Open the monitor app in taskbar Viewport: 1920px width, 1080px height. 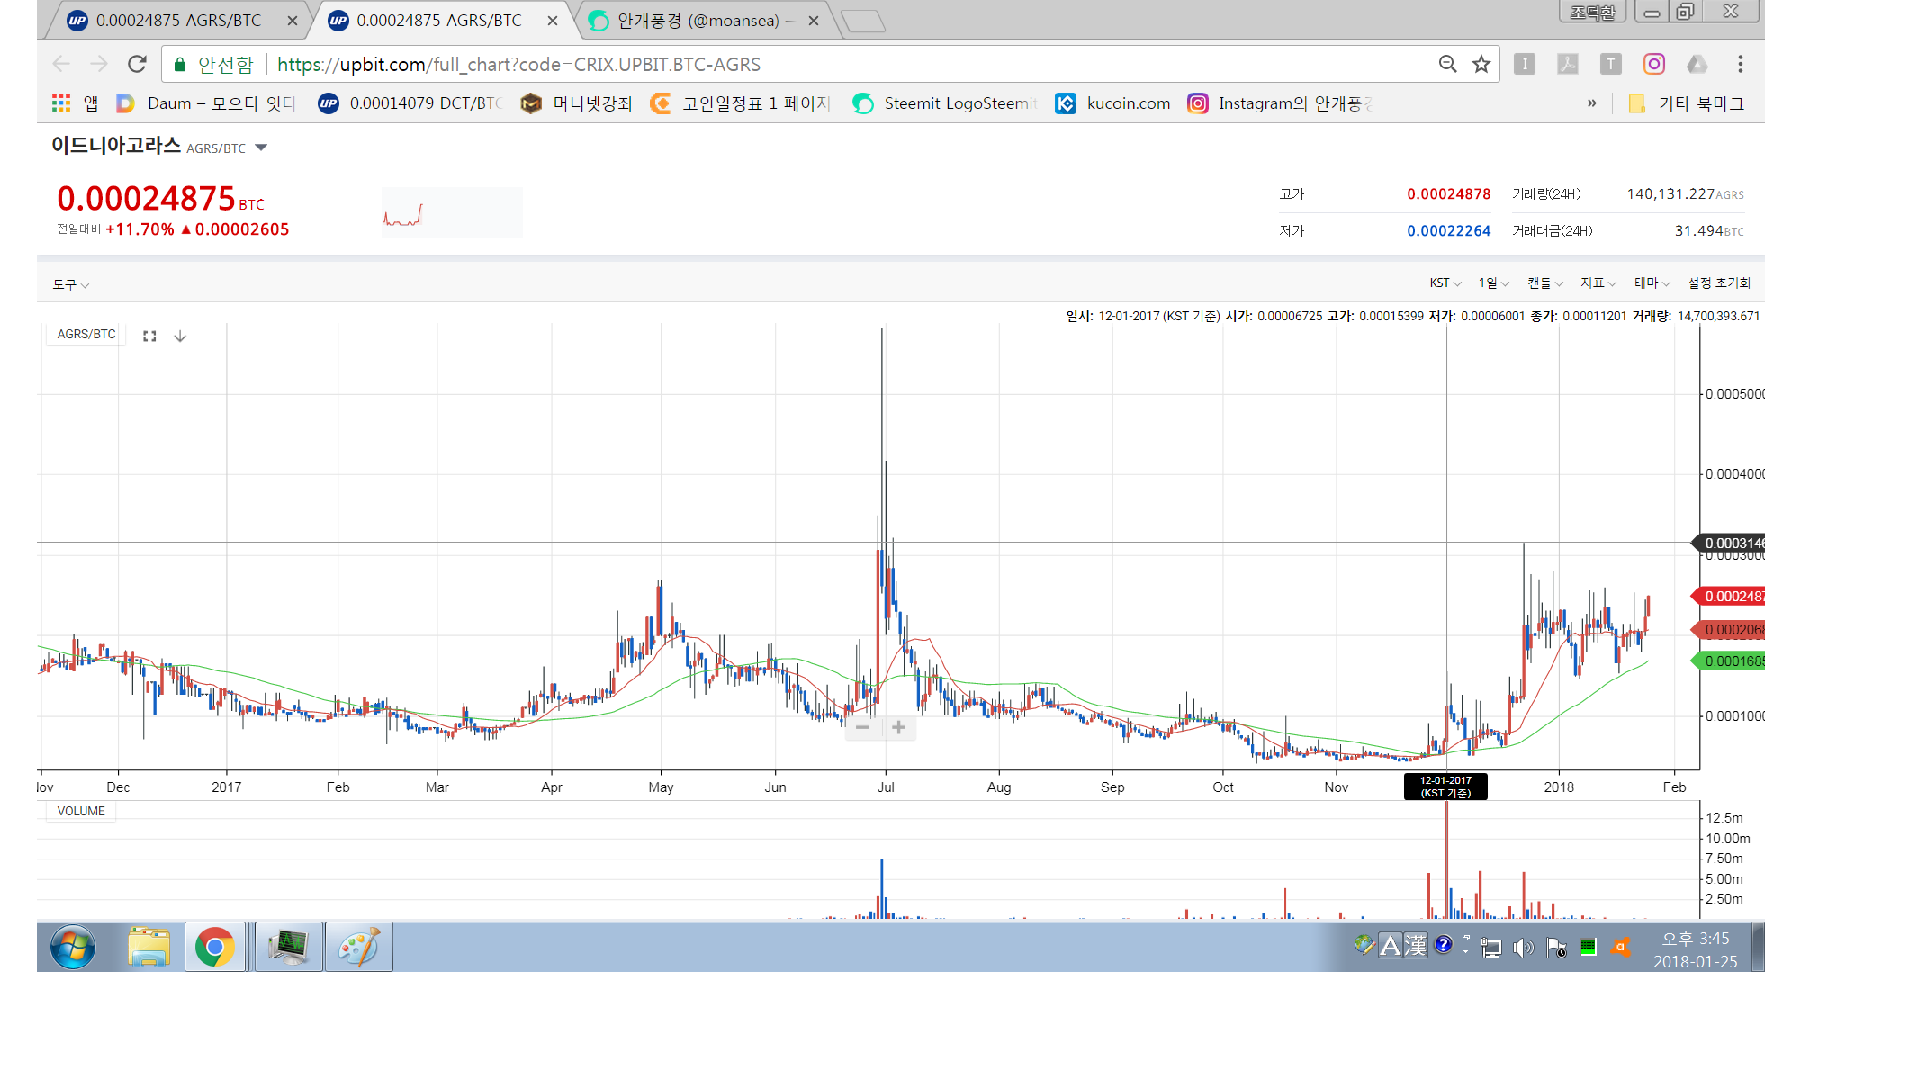[289, 947]
